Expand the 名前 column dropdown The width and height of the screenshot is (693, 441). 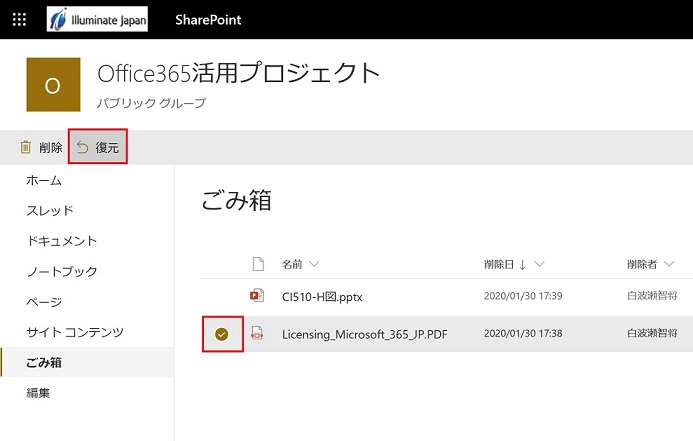click(x=314, y=264)
